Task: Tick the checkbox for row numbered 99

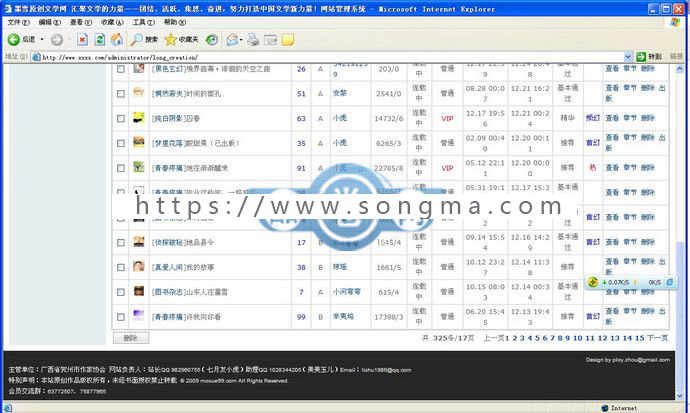Action: click(x=121, y=317)
